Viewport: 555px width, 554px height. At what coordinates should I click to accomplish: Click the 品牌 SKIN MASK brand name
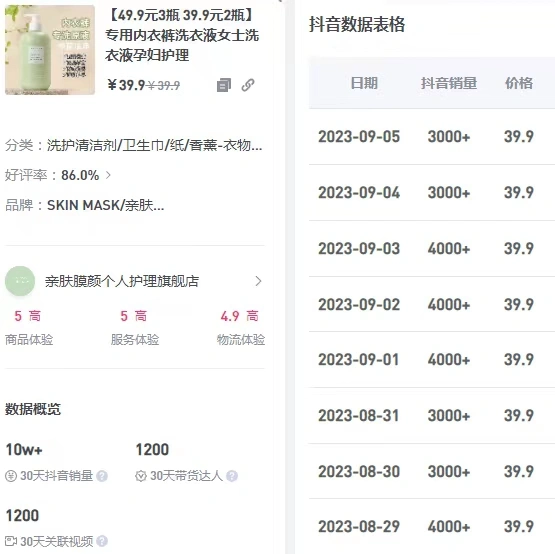tap(105, 205)
